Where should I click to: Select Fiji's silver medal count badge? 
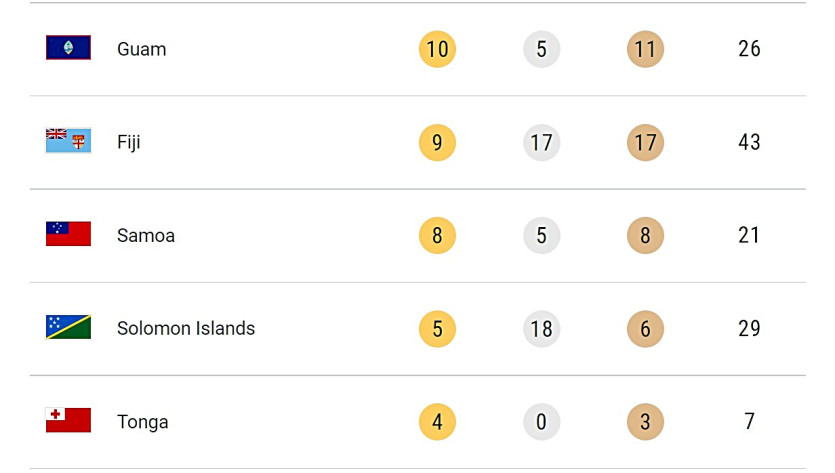(x=541, y=142)
